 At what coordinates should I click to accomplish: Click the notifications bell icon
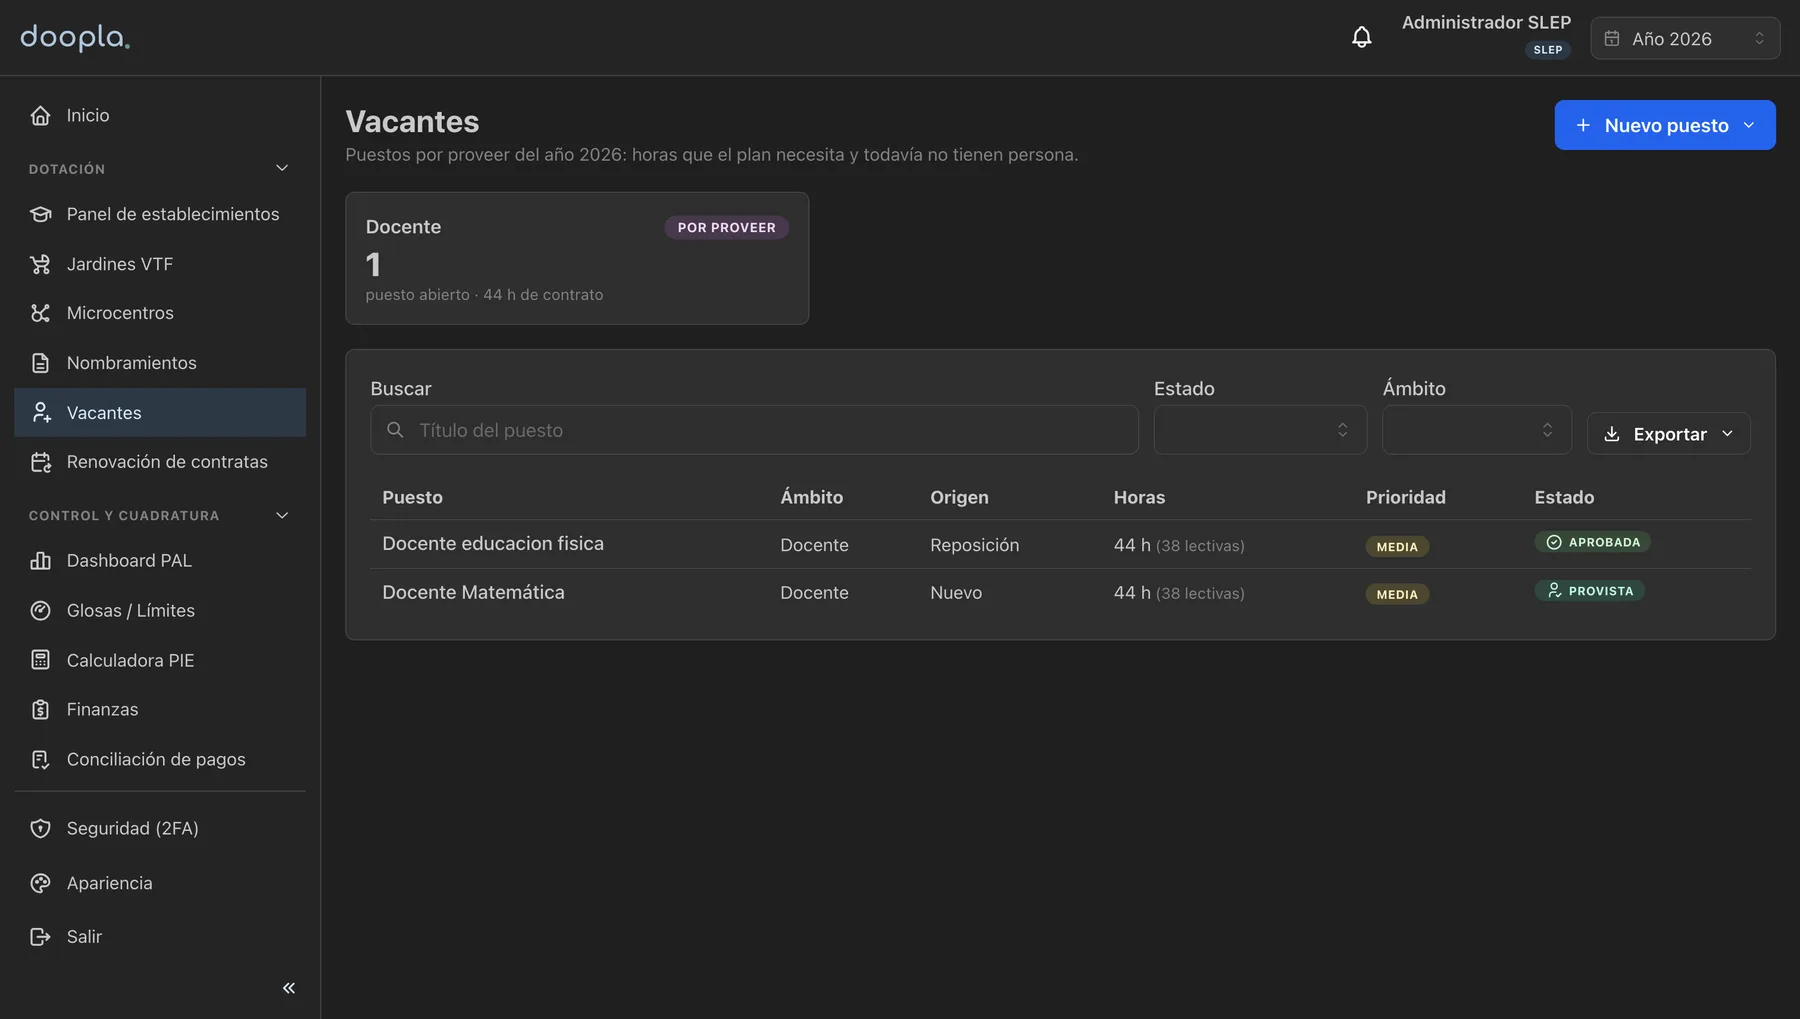(x=1361, y=38)
